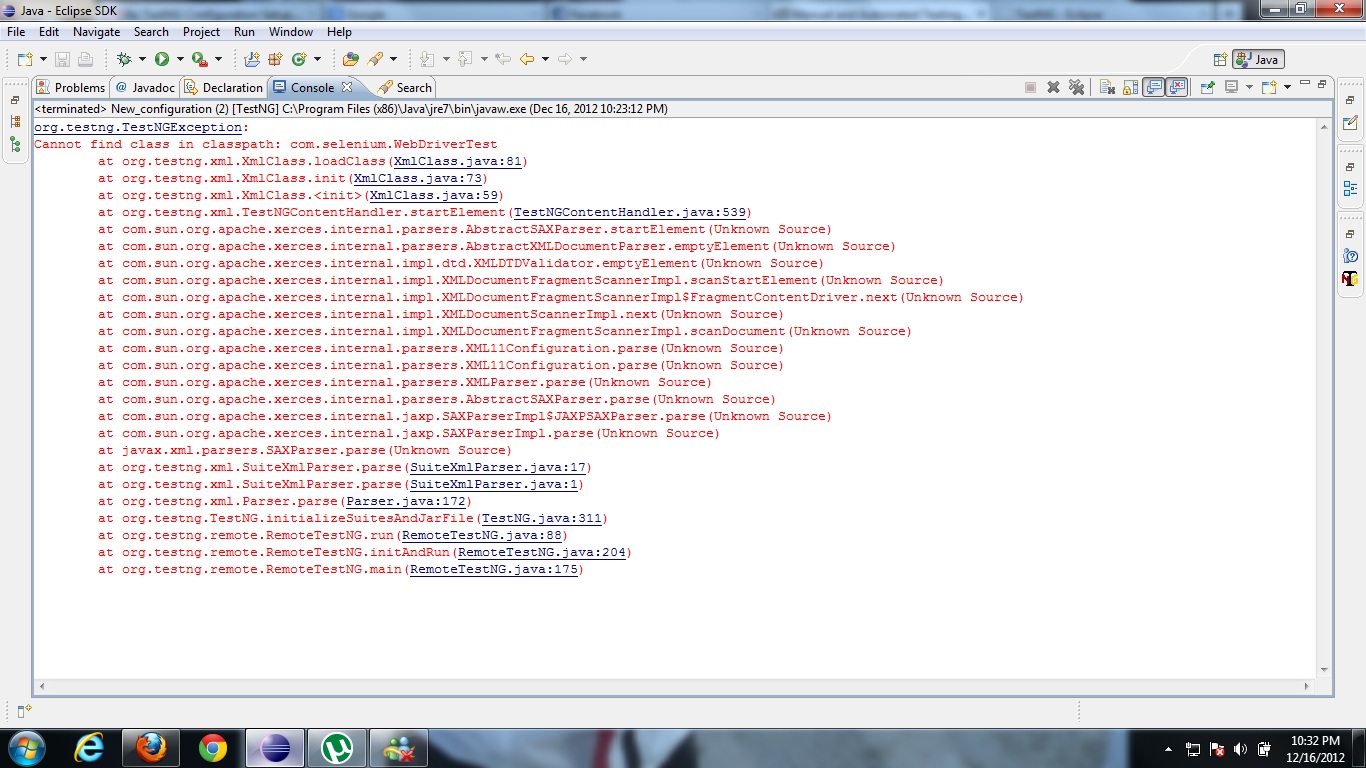Click the right-trim Task List fast view icon
The height and width of the screenshot is (768, 1366).
1350,123
